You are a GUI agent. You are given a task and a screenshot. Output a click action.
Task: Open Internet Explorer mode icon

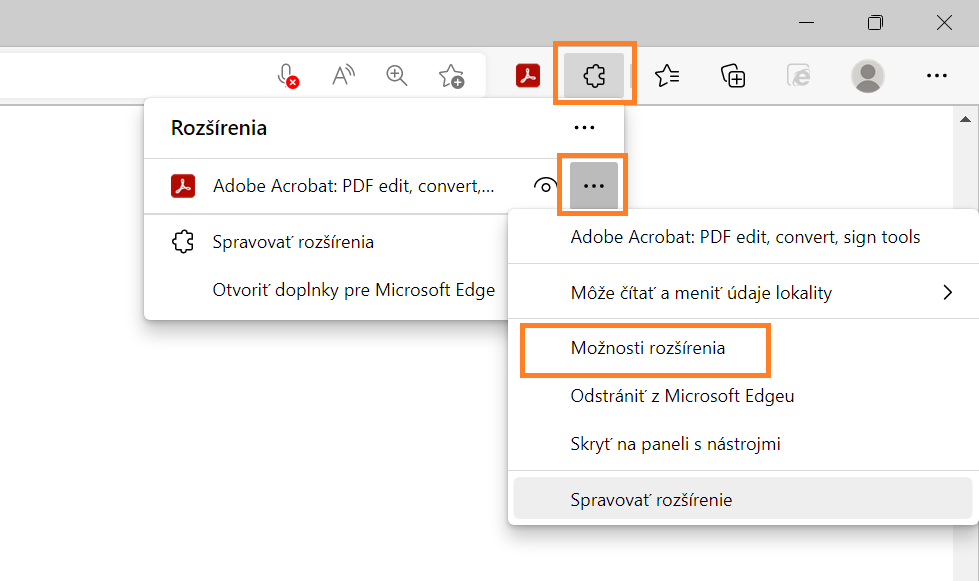click(798, 75)
